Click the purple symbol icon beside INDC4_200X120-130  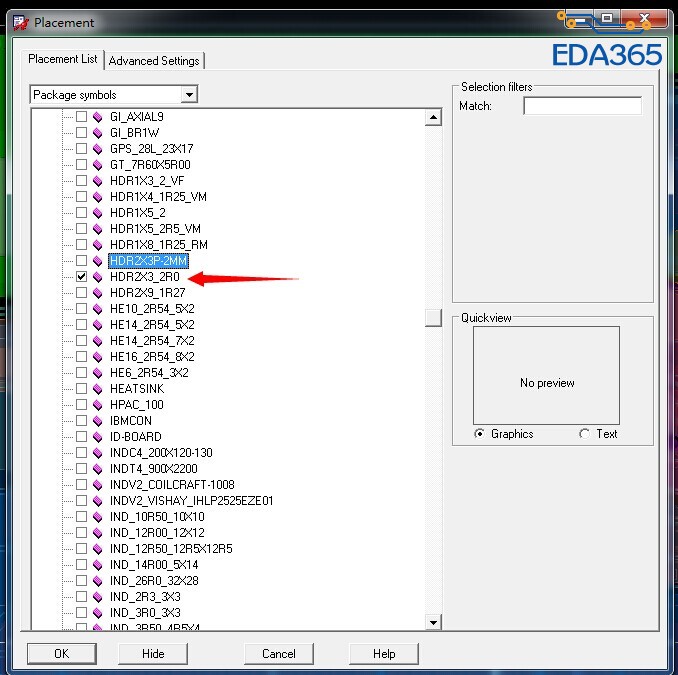pos(98,453)
